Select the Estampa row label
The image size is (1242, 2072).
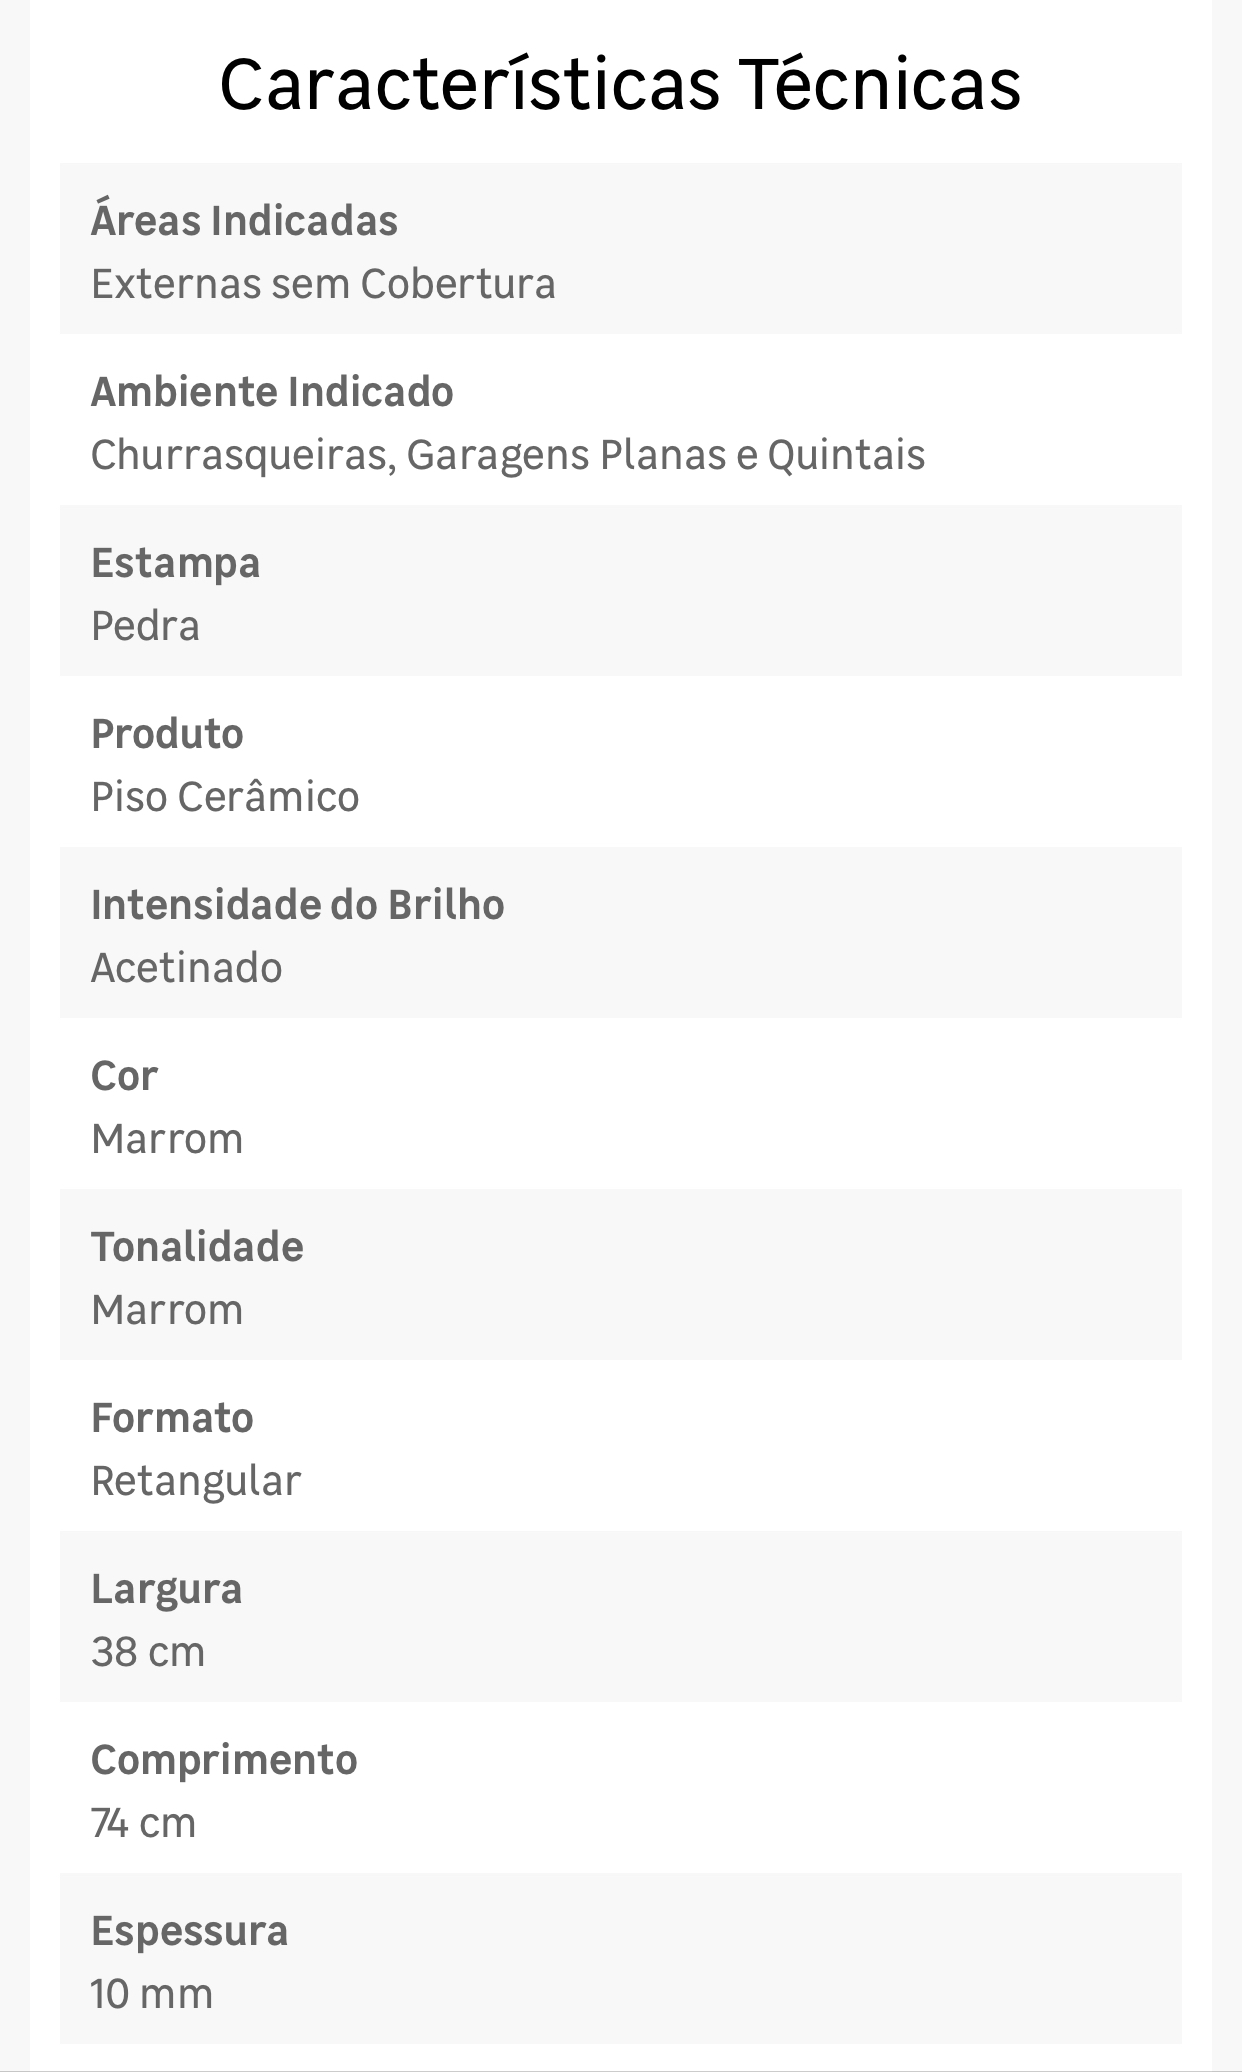click(175, 563)
